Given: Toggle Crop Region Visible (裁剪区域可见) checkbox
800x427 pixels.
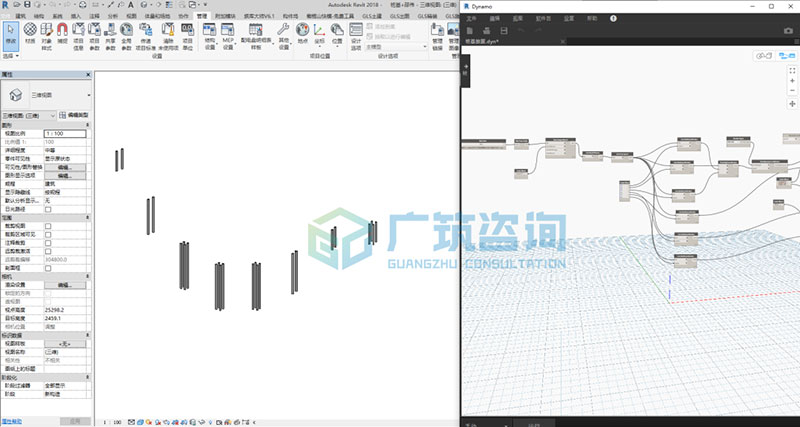Looking at the screenshot, I should (x=48, y=235).
